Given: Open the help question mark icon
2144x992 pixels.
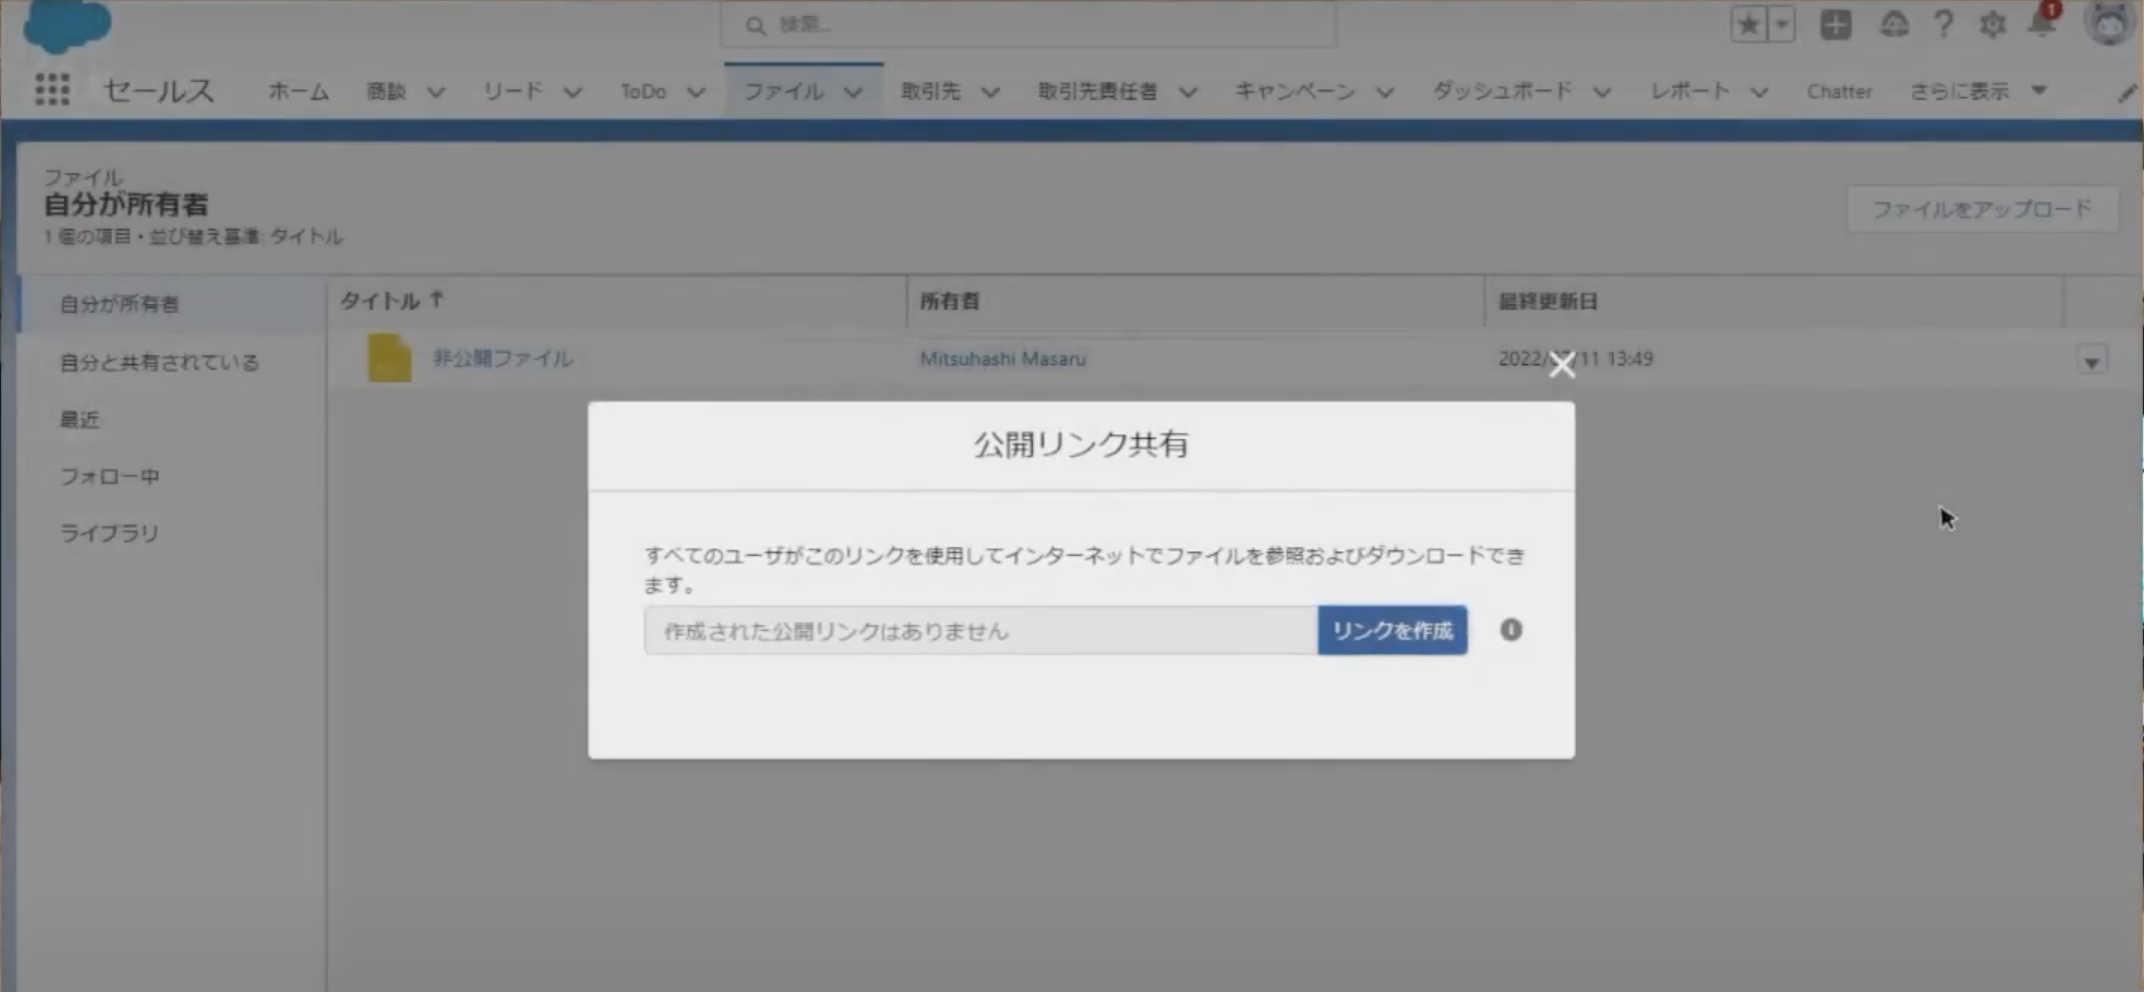Looking at the screenshot, I should (x=1944, y=24).
